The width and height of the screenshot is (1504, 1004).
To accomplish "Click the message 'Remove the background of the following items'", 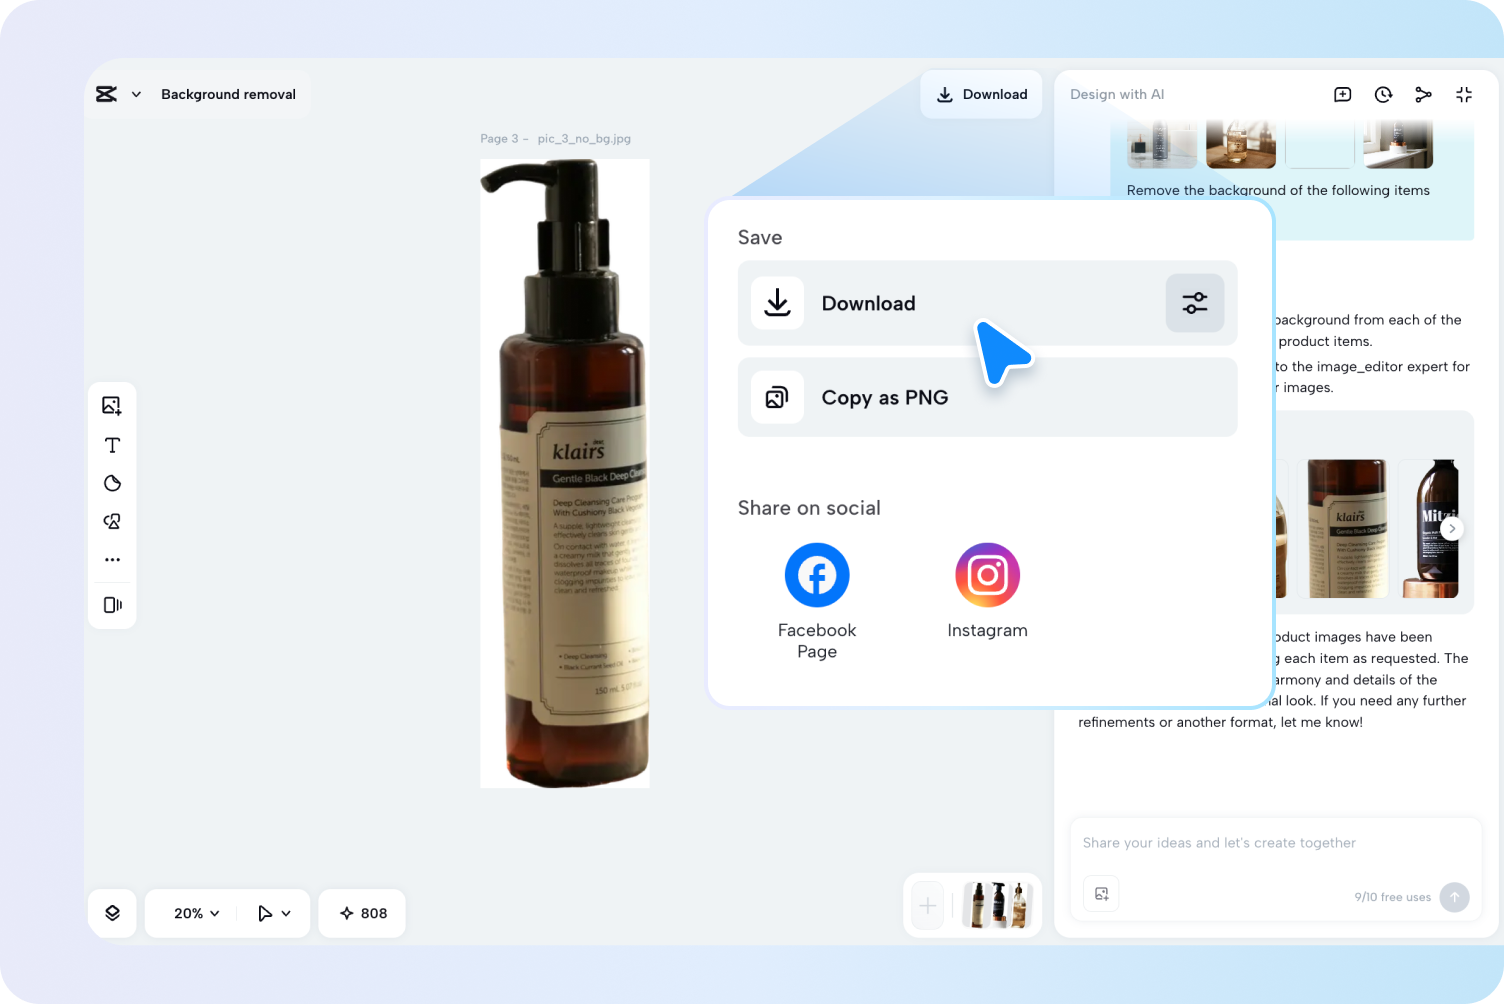I will pyautogui.click(x=1278, y=190).
